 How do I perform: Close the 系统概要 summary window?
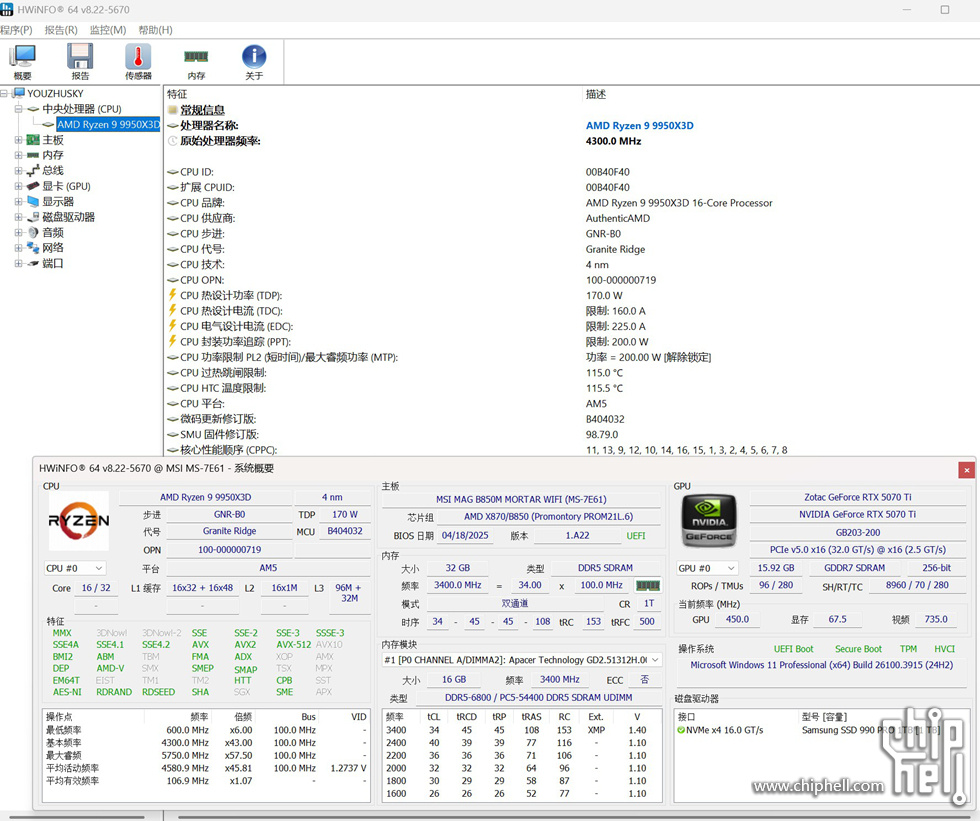click(x=966, y=470)
